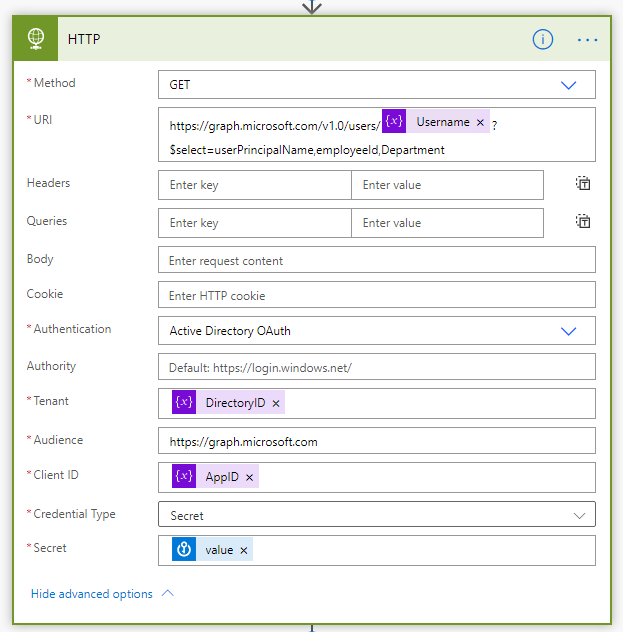Click the Cookie input field
This screenshot has height=632, width=623.
pos(377,295)
